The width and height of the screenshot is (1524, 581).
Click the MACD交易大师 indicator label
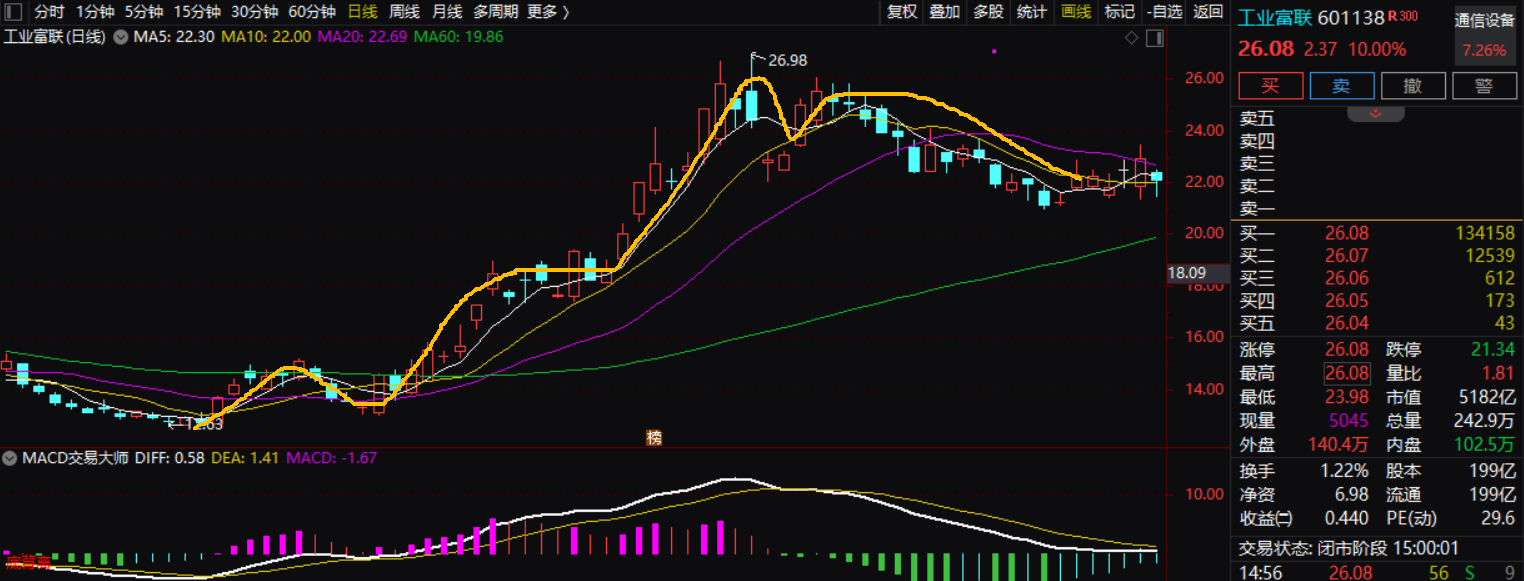click(77, 458)
